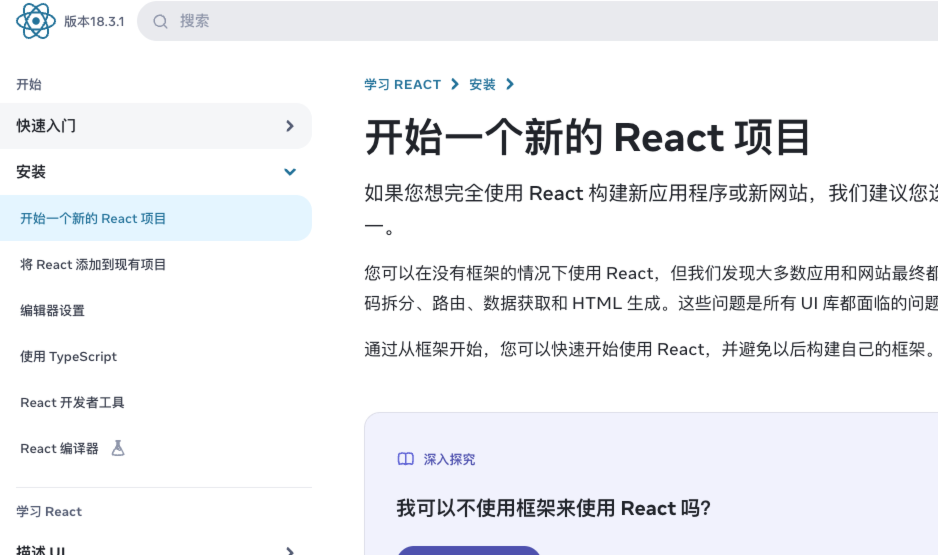Click paragraph starting 通过从框架开始
Image resolution: width=938 pixels, height=555 pixels.
point(651,349)
